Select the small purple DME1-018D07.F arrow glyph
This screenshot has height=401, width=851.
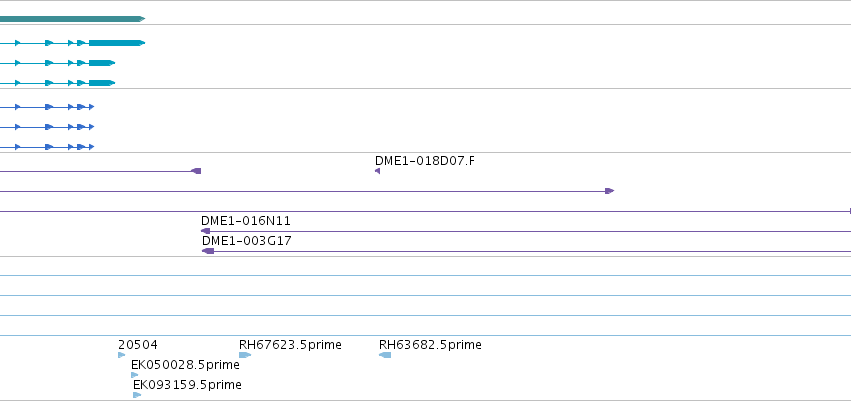point(377,171)
